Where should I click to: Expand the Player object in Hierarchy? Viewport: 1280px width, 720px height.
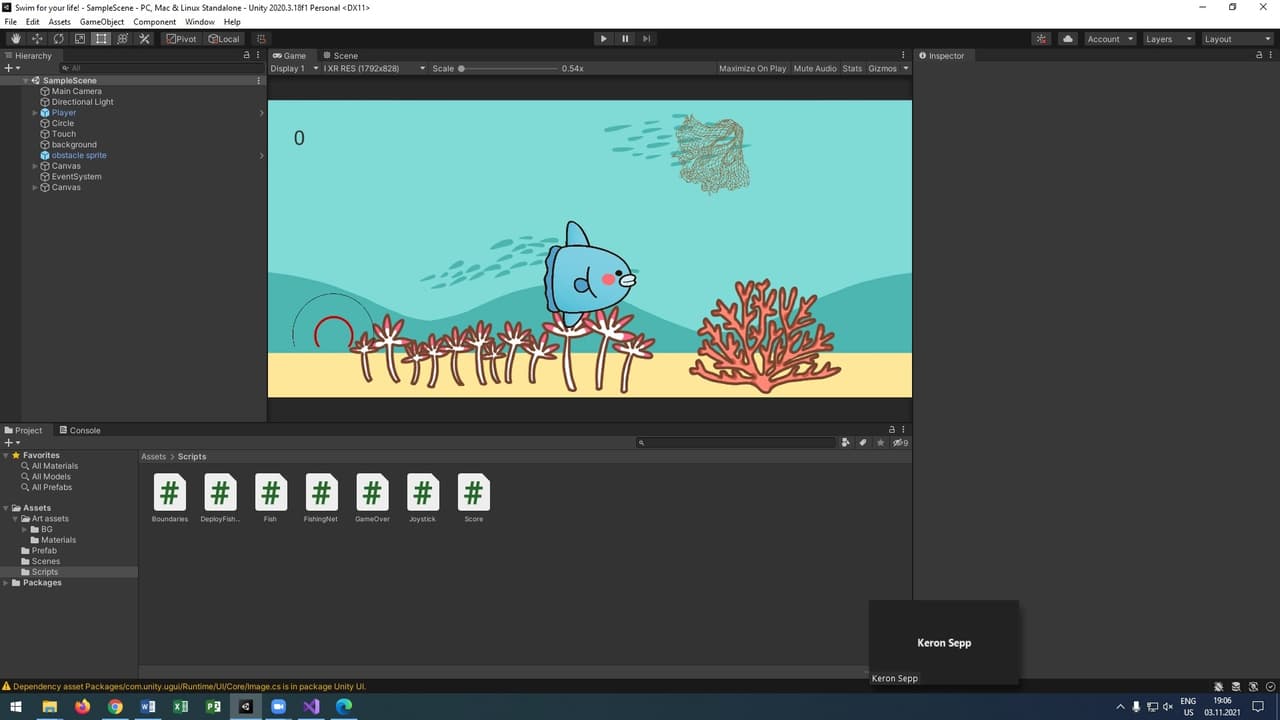click(35, 113)
